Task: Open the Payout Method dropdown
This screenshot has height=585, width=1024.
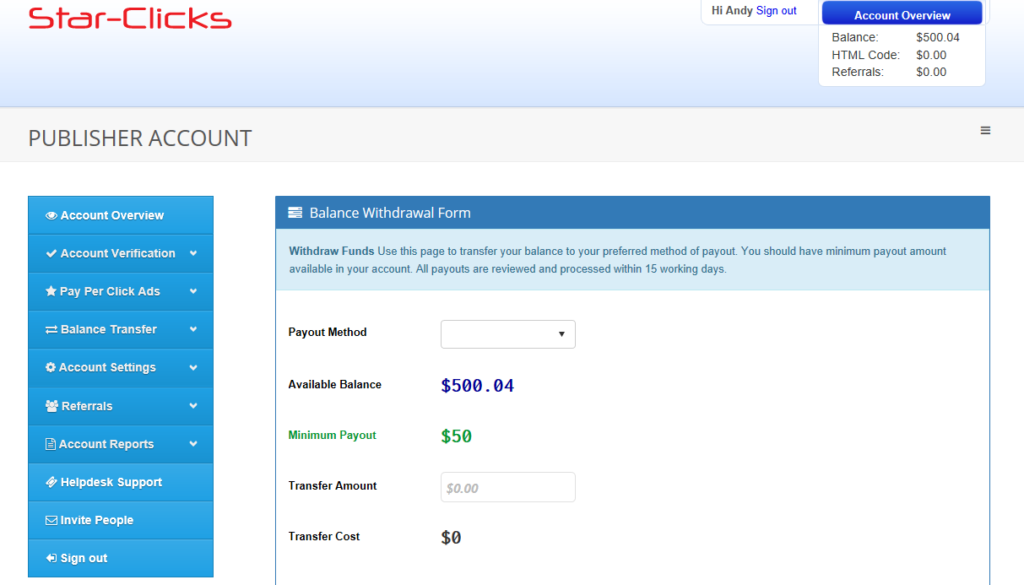Action: click(508, 334)
